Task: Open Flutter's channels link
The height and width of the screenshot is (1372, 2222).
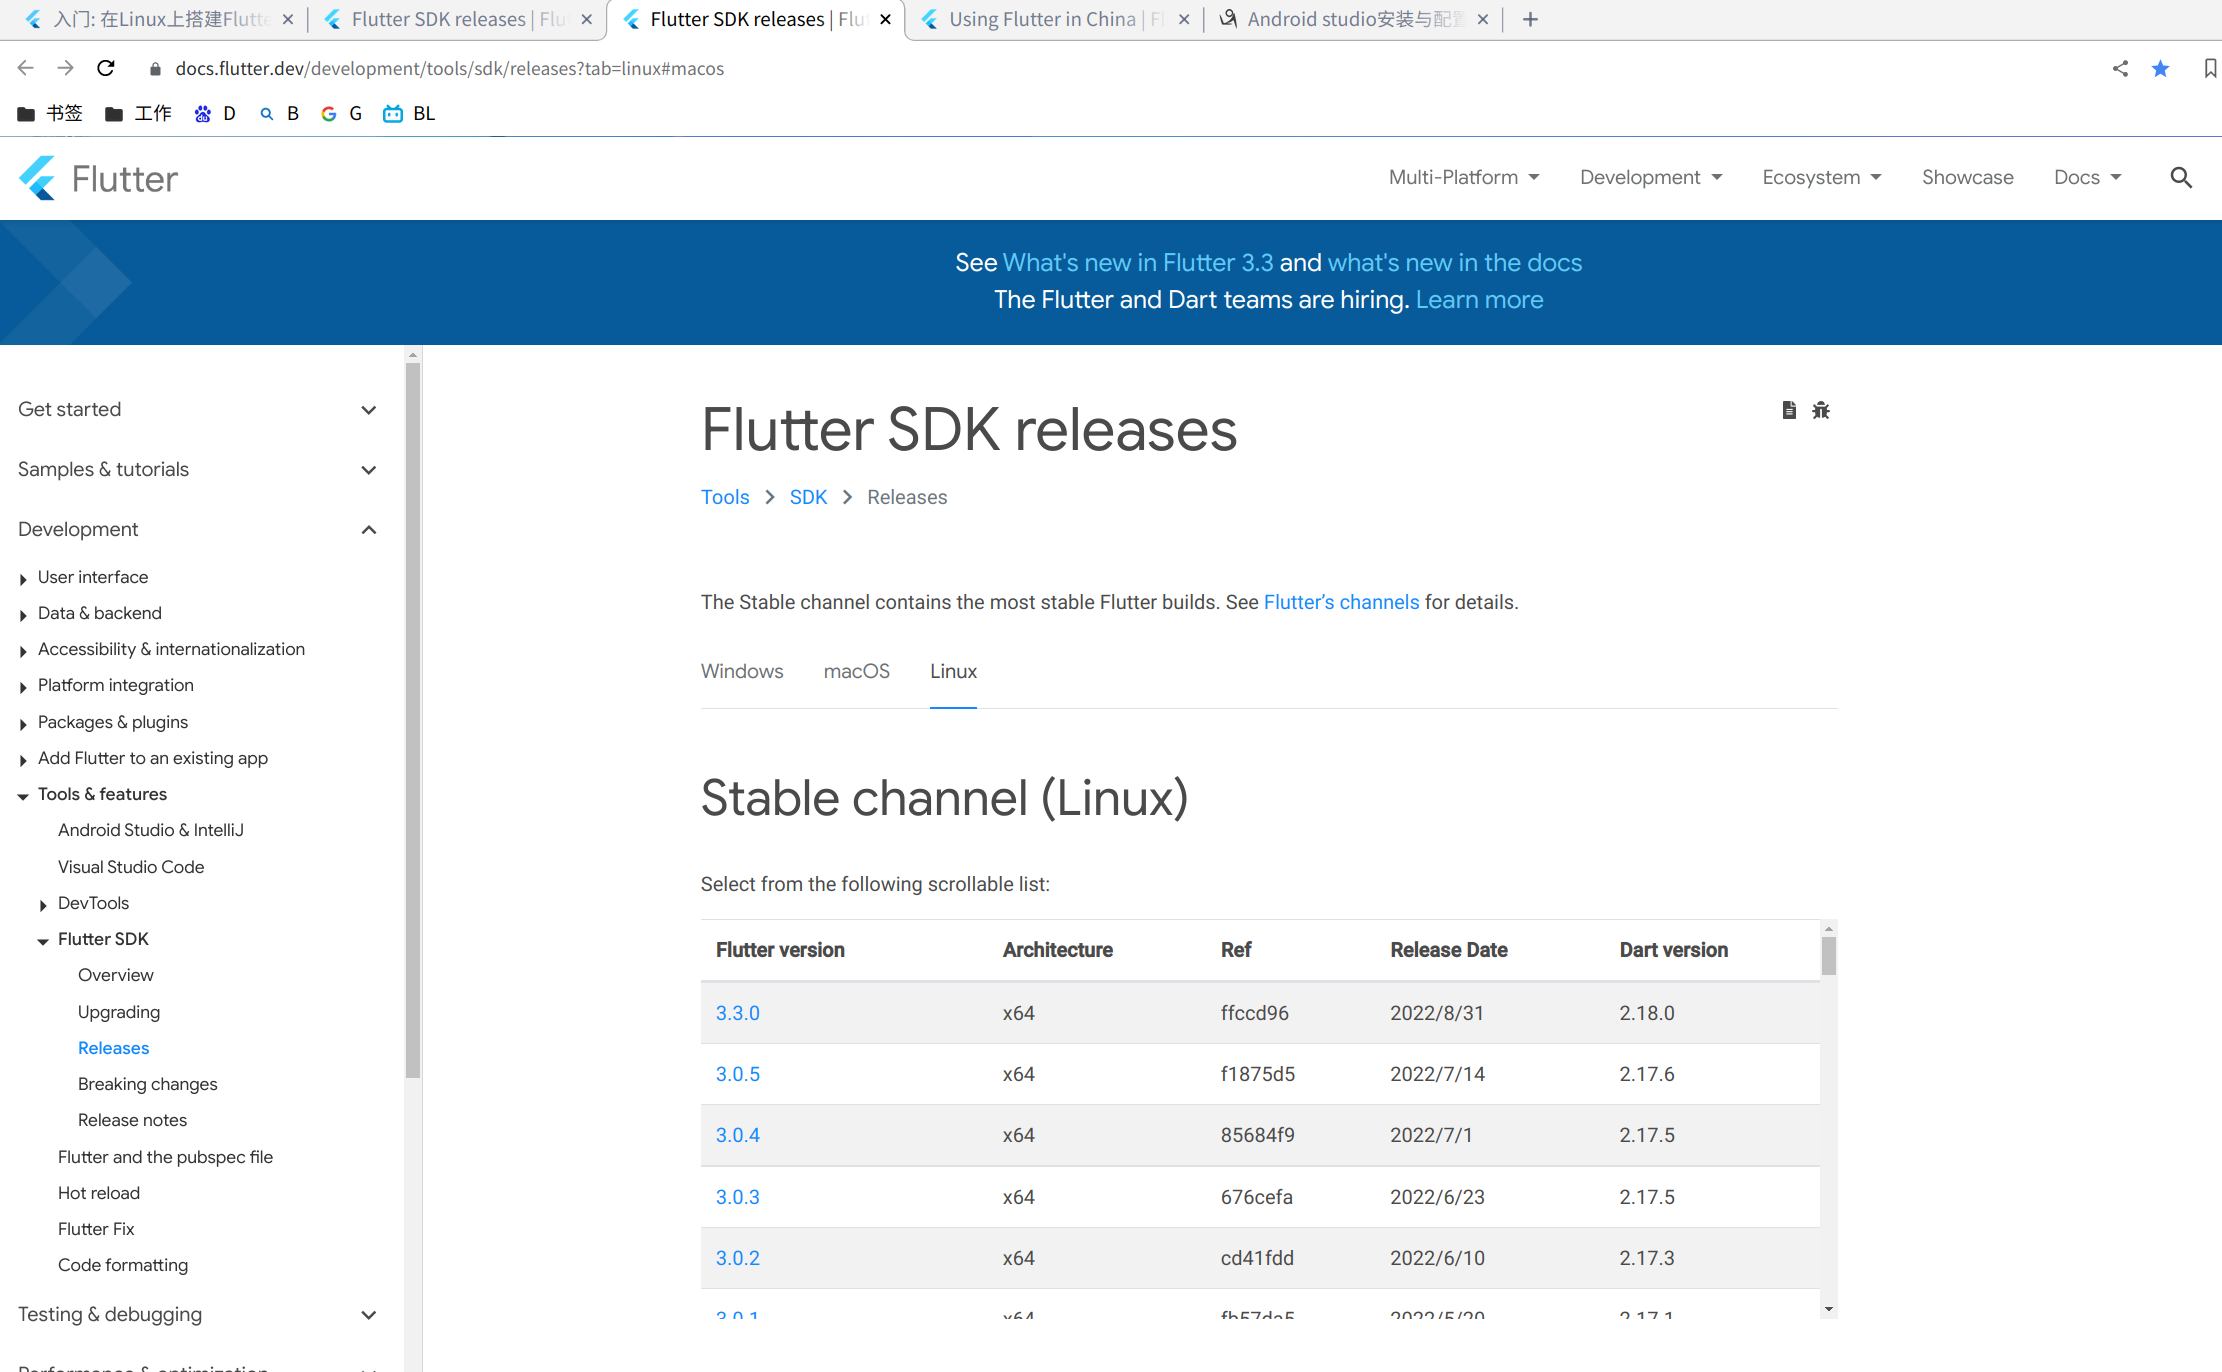Action: (1341, 602)
